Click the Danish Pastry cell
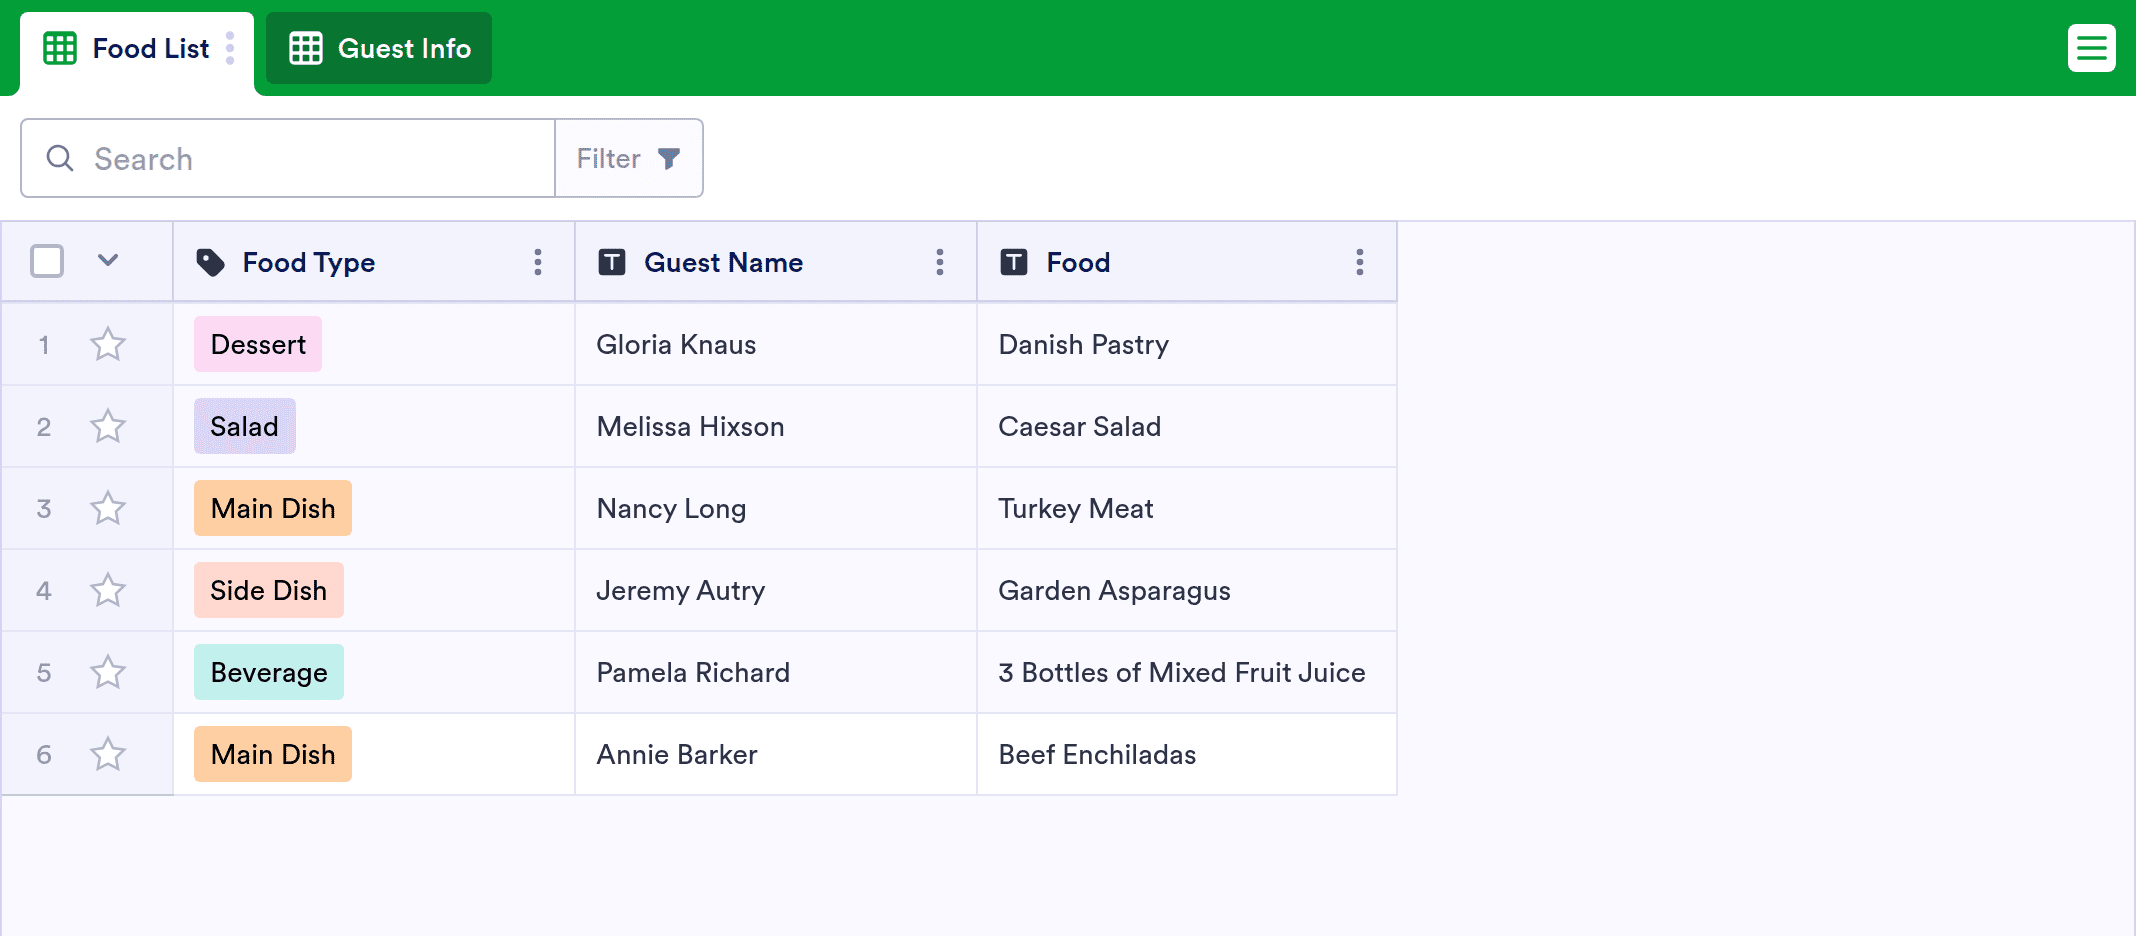 pyautogui.click(x=1084, y=345)
